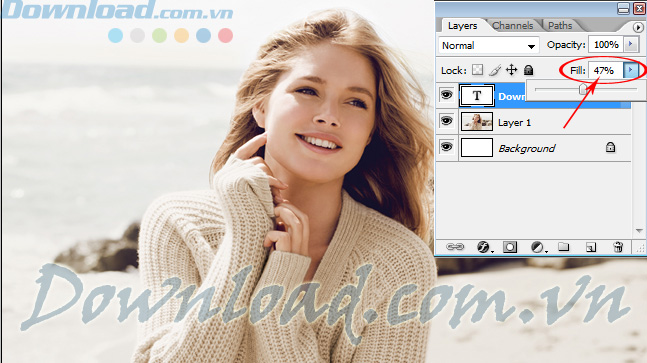Switch to the Channels tab
Viewport: 647px width, 363px height.
click(512, 26)
